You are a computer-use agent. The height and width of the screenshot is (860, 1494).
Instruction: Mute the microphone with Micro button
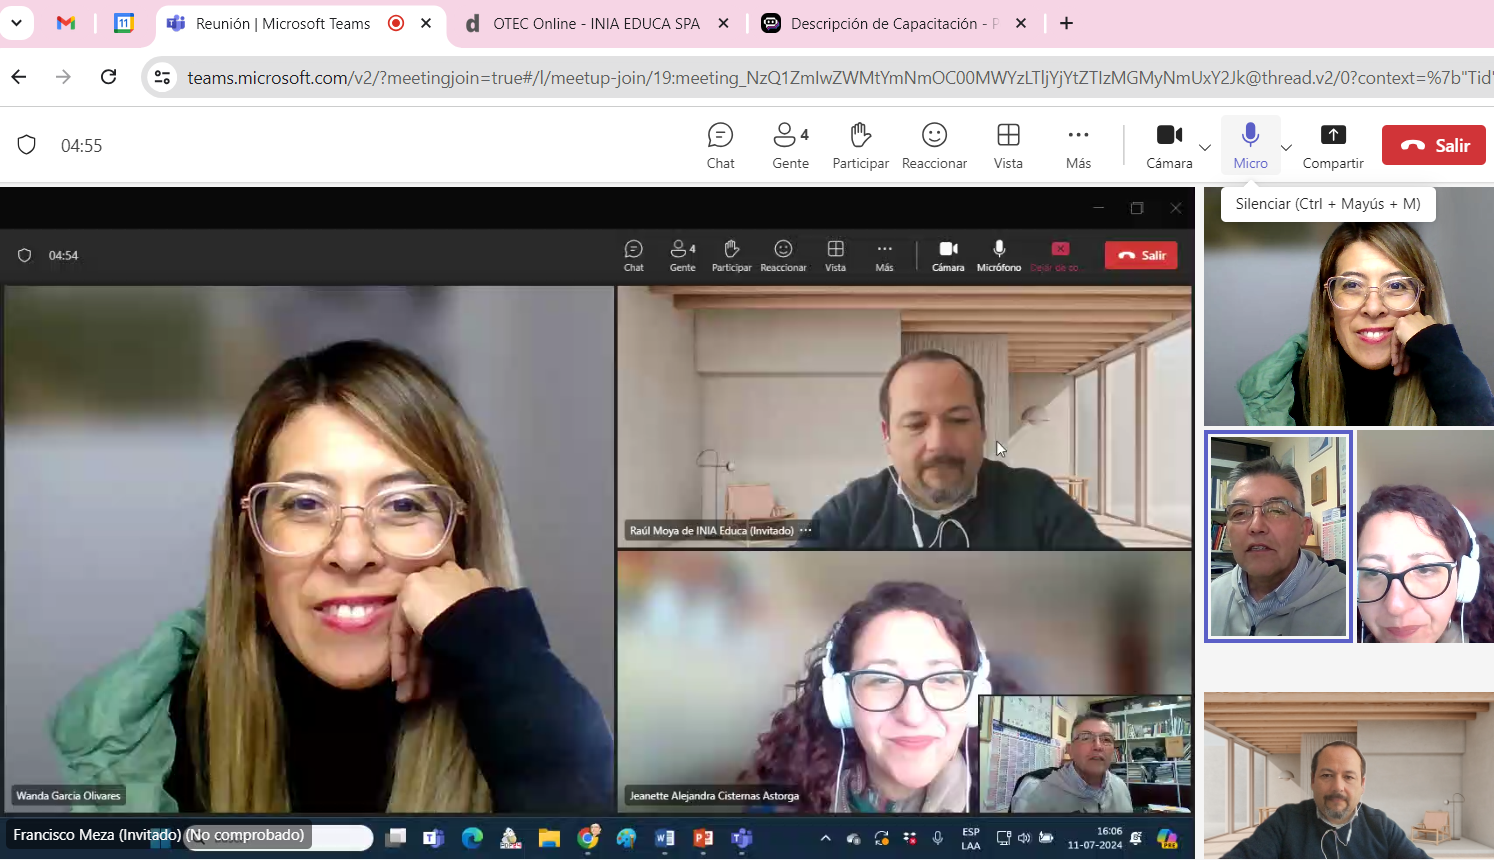1250,146
